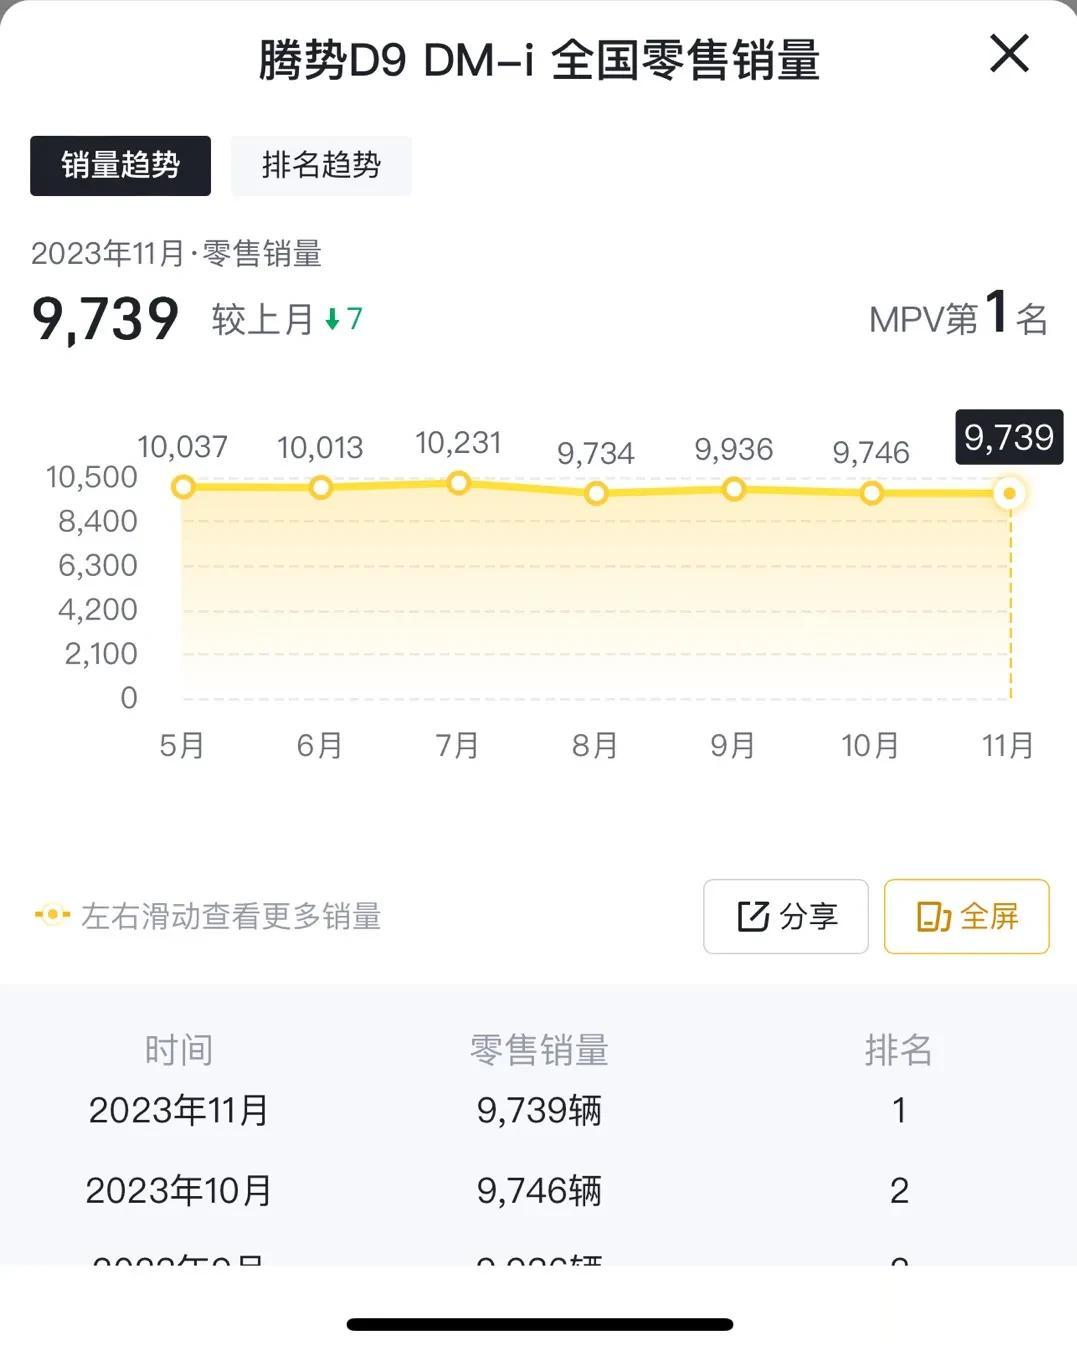Click the 腾势D9 DM-i 全国零售销量 title
Screen dimensions: 1077x1351
pyautogui.click(x=539, y=60)
